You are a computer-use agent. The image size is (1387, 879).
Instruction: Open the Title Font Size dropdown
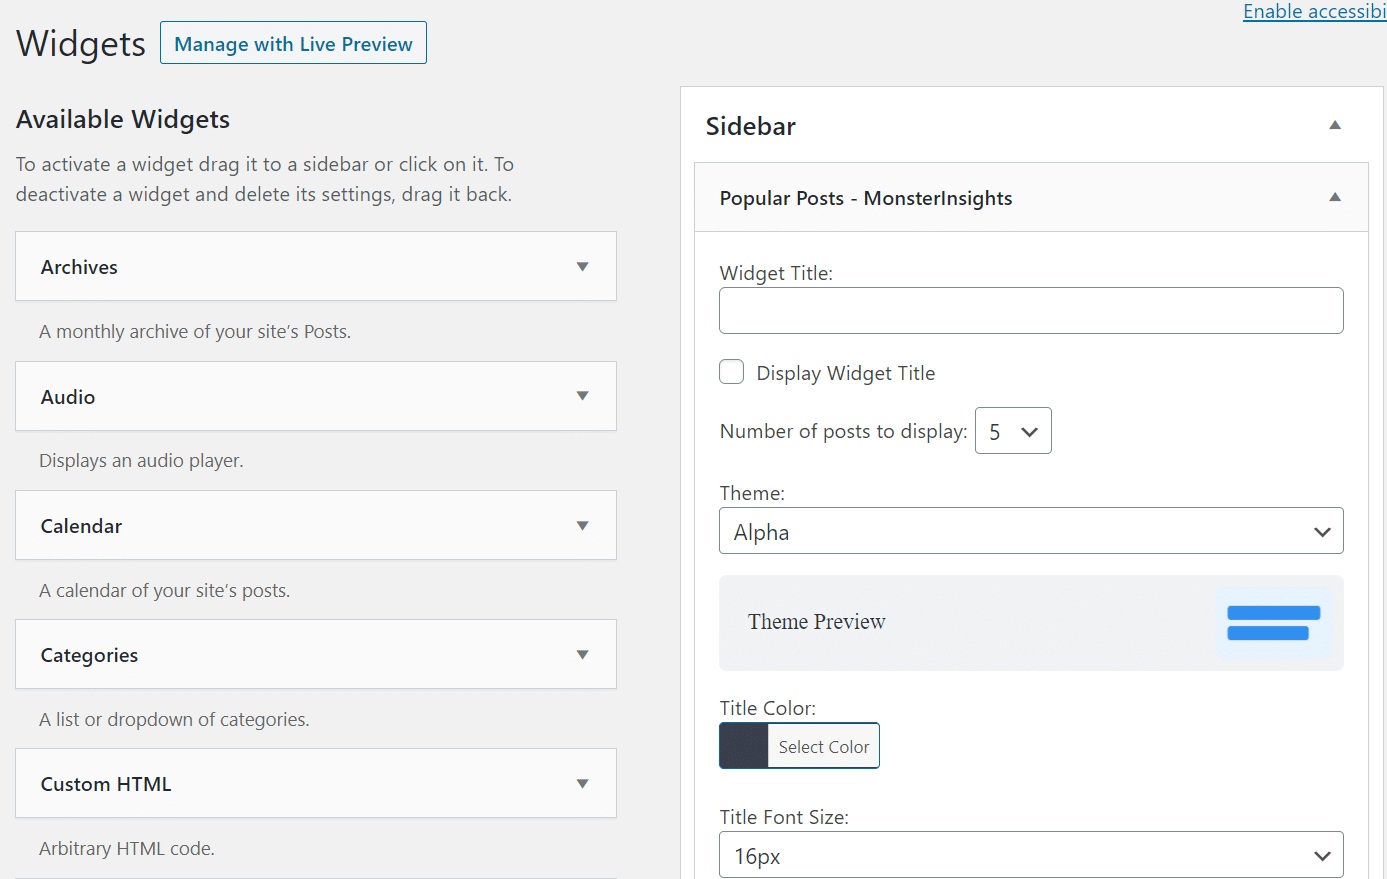click(x=1031, y=855)
